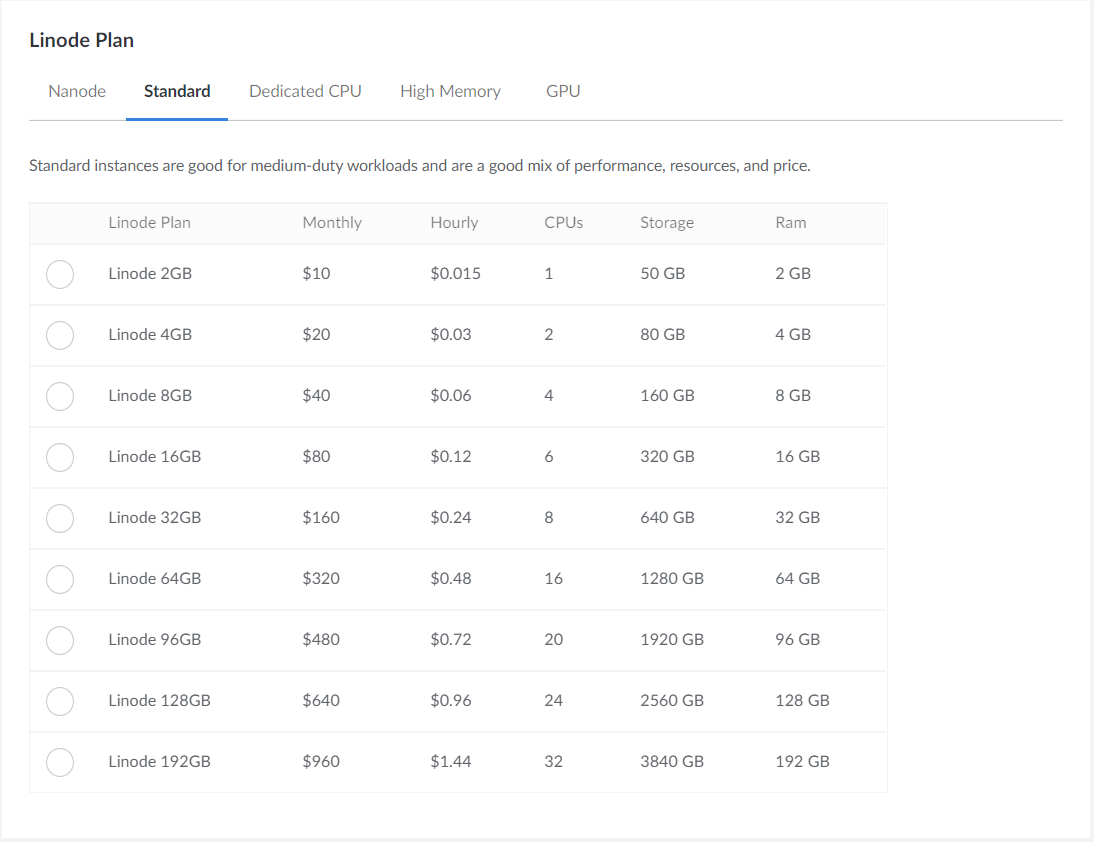Image resolution: width=1094 pixels, height=842 pixels.
Task: Open the High Memory tab
Action: coord(450,92)
